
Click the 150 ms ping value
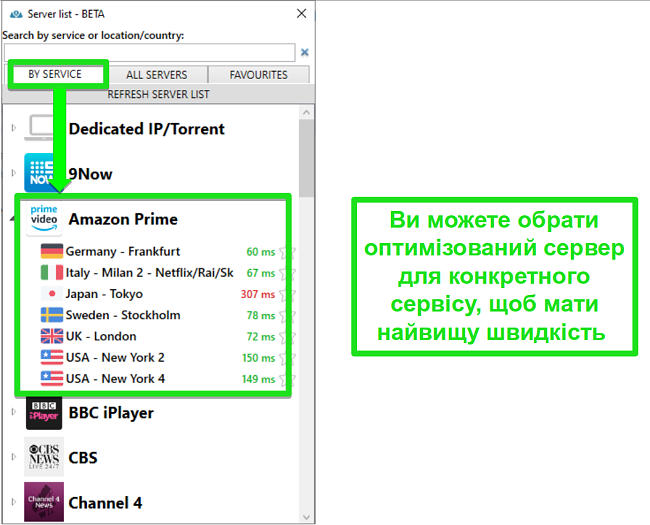click(259, 357)
